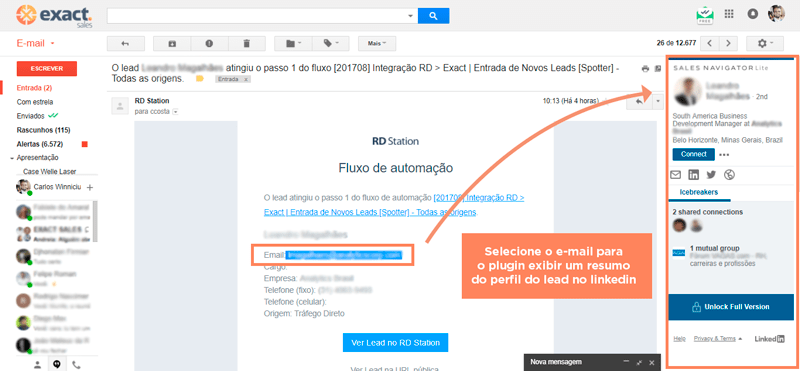
Task: Open the Case Welle Laser label
Action: coord(49,171)
